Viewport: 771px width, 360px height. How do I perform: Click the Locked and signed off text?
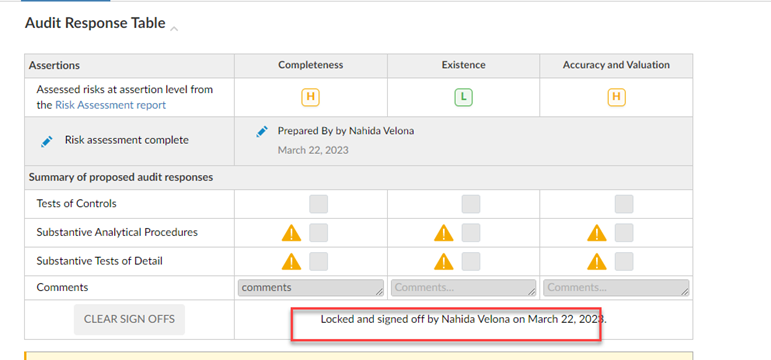click(x=464, y=319)
